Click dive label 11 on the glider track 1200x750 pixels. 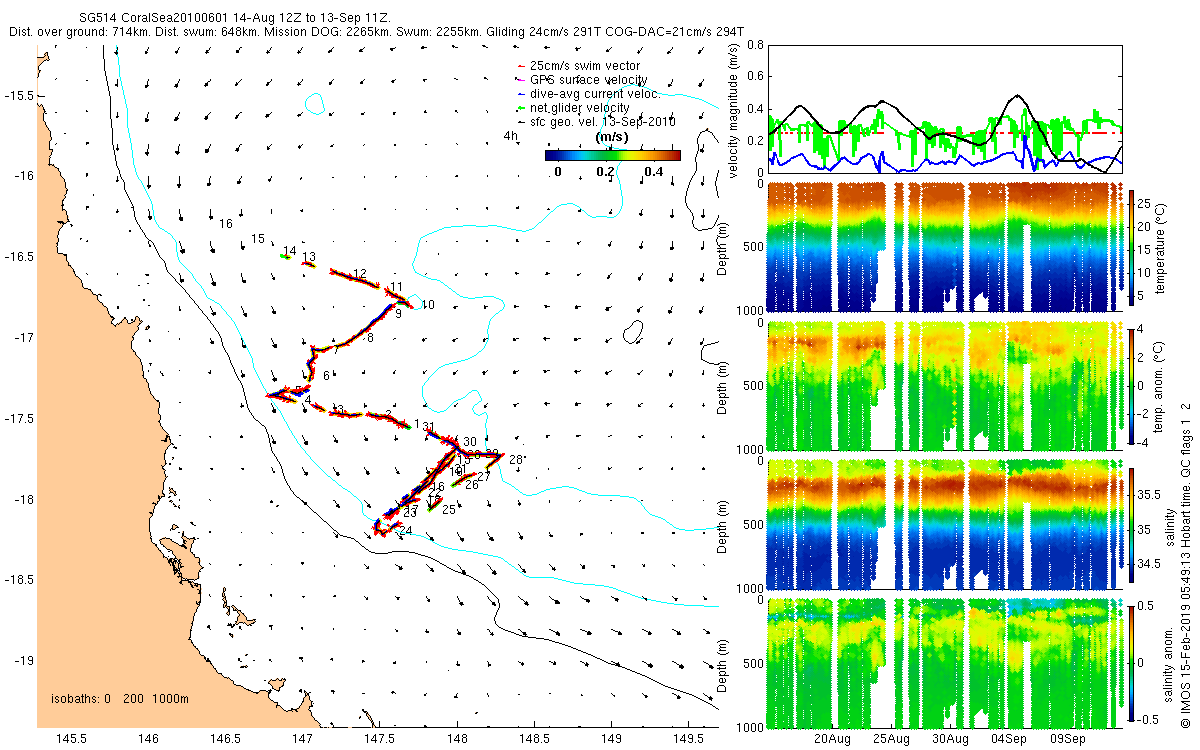396,287
